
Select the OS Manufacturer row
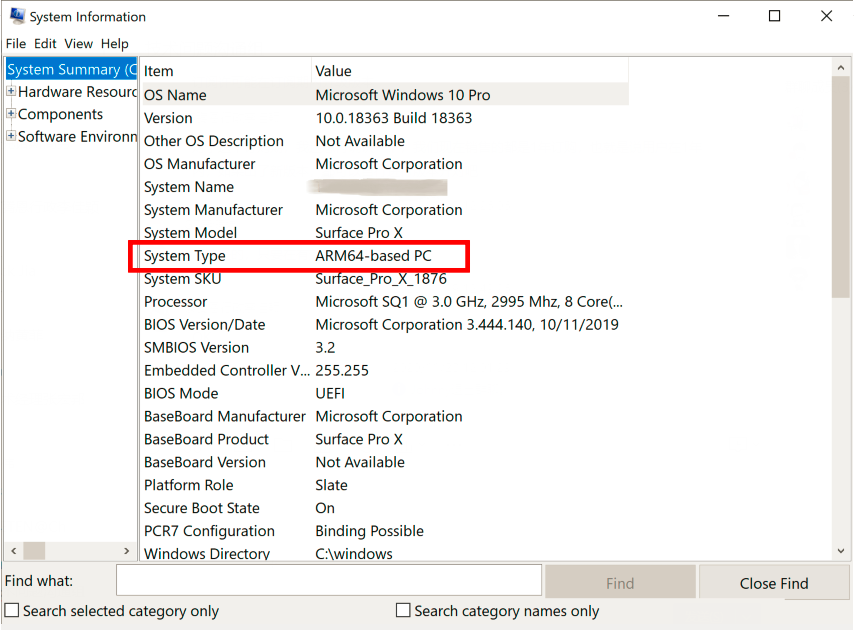tap(385, 164)
